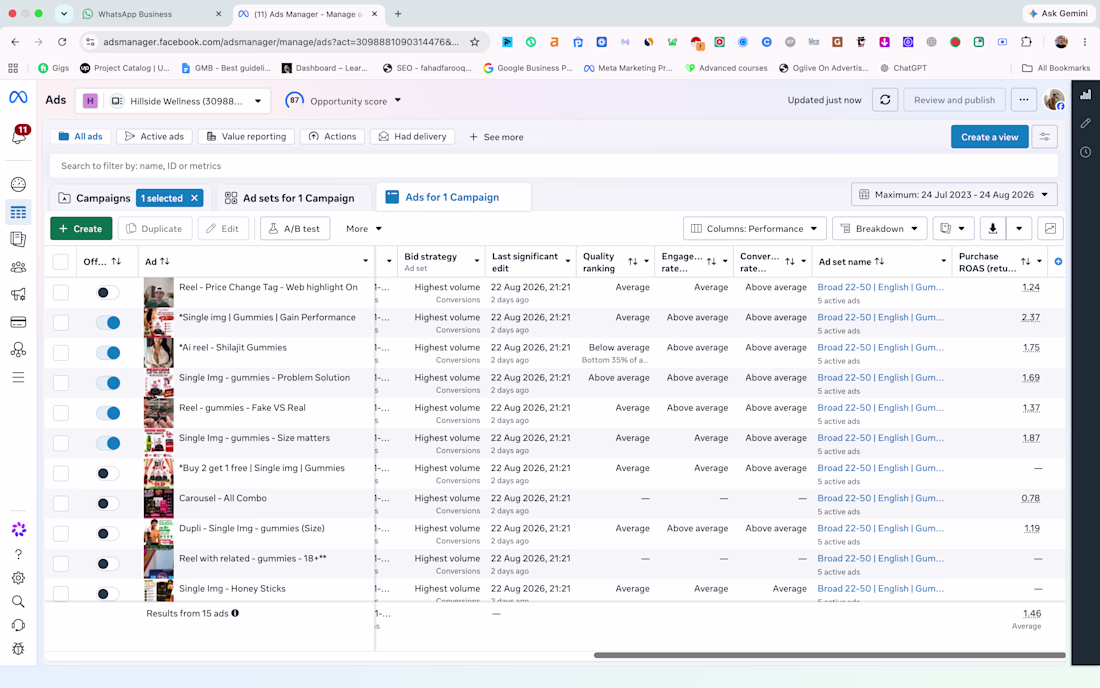Open the Breakdown dropdown
Viewport: 1100px width, 688px height.
tap(880, 229)
